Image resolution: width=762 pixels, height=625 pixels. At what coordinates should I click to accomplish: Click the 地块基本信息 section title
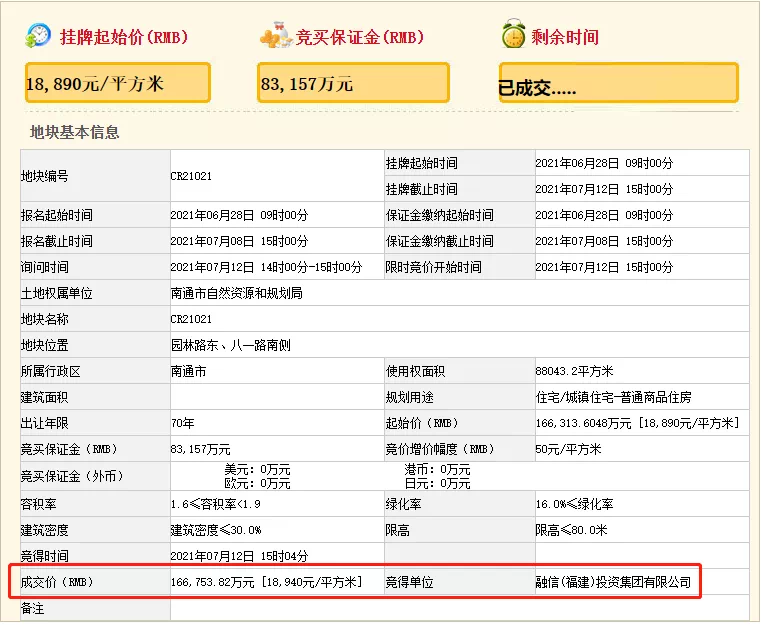(x=74, y=132)
